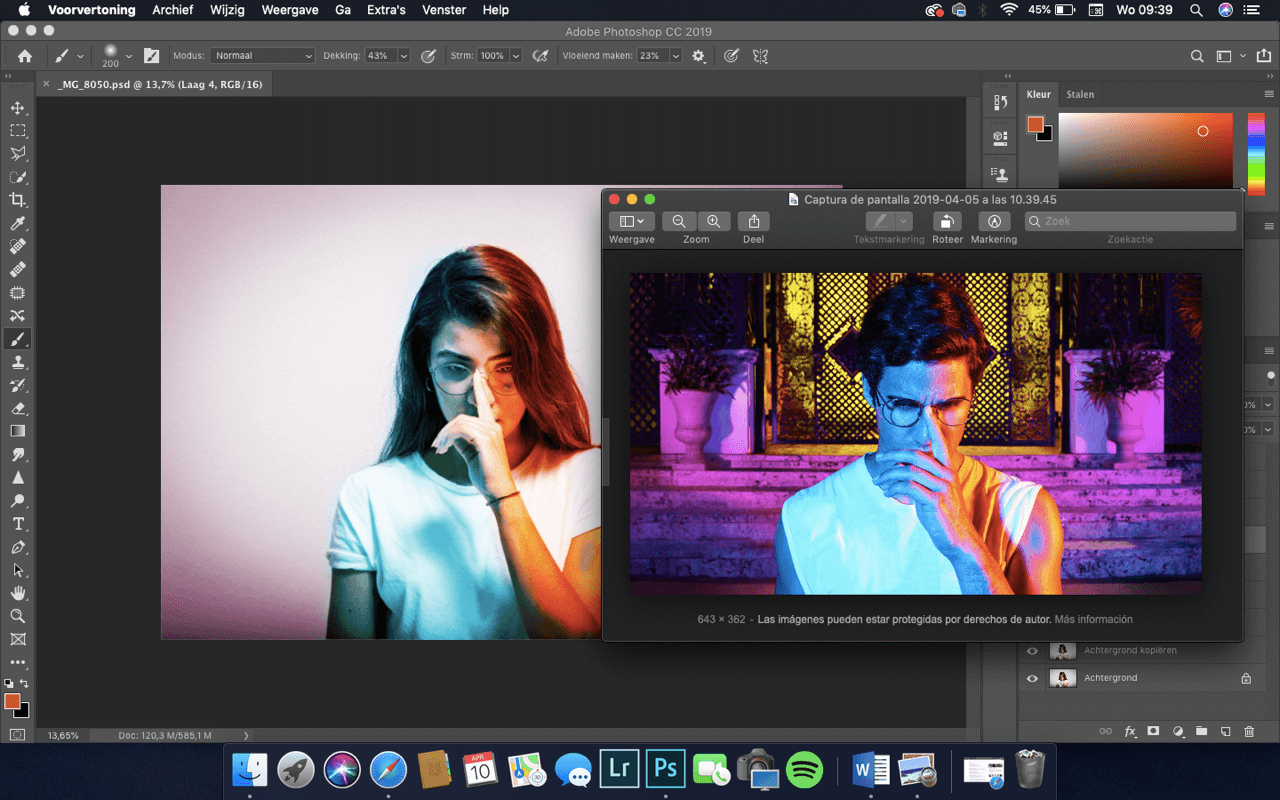Select the Zoom tool in the toolbar
This screenshot has height=800, width=1280.
click(18, 616)
